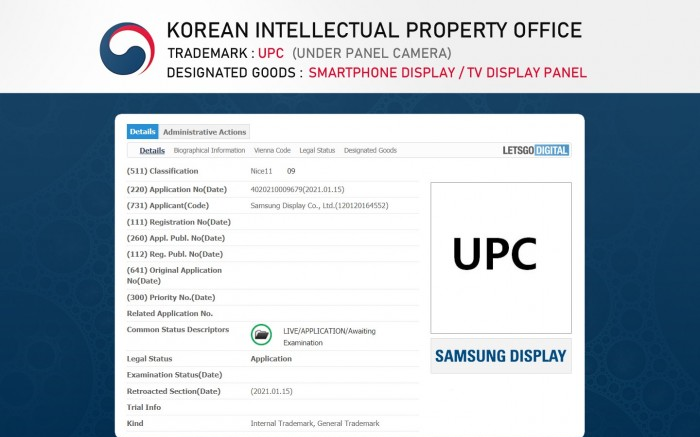Click the Korean Intellectual Property Office heading
Image resolution: width=700 pixels, height=437 pixels.
(375, 30)
